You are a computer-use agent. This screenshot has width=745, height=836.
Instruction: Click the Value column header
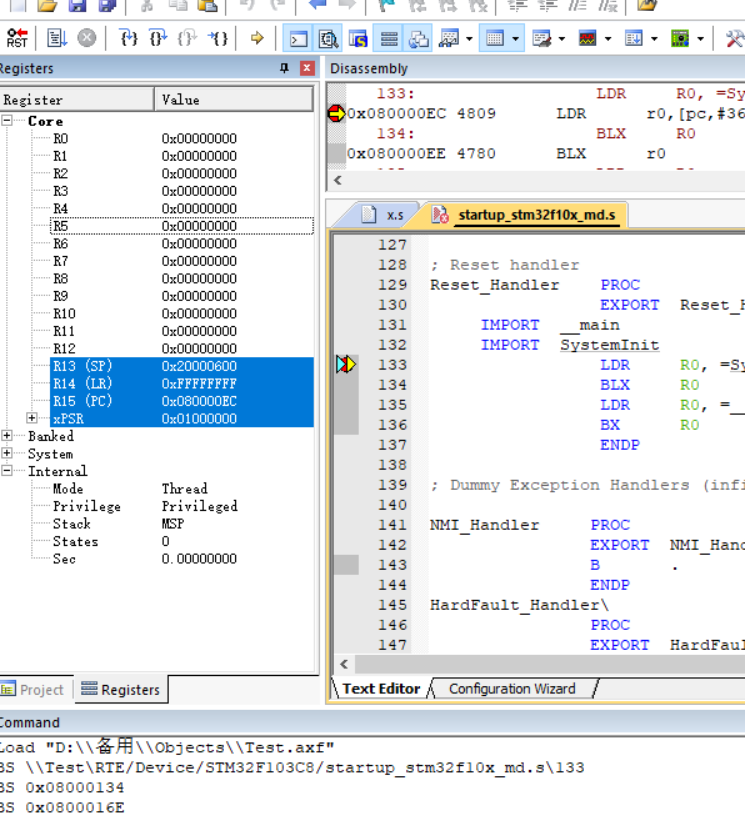pos(234,100)
